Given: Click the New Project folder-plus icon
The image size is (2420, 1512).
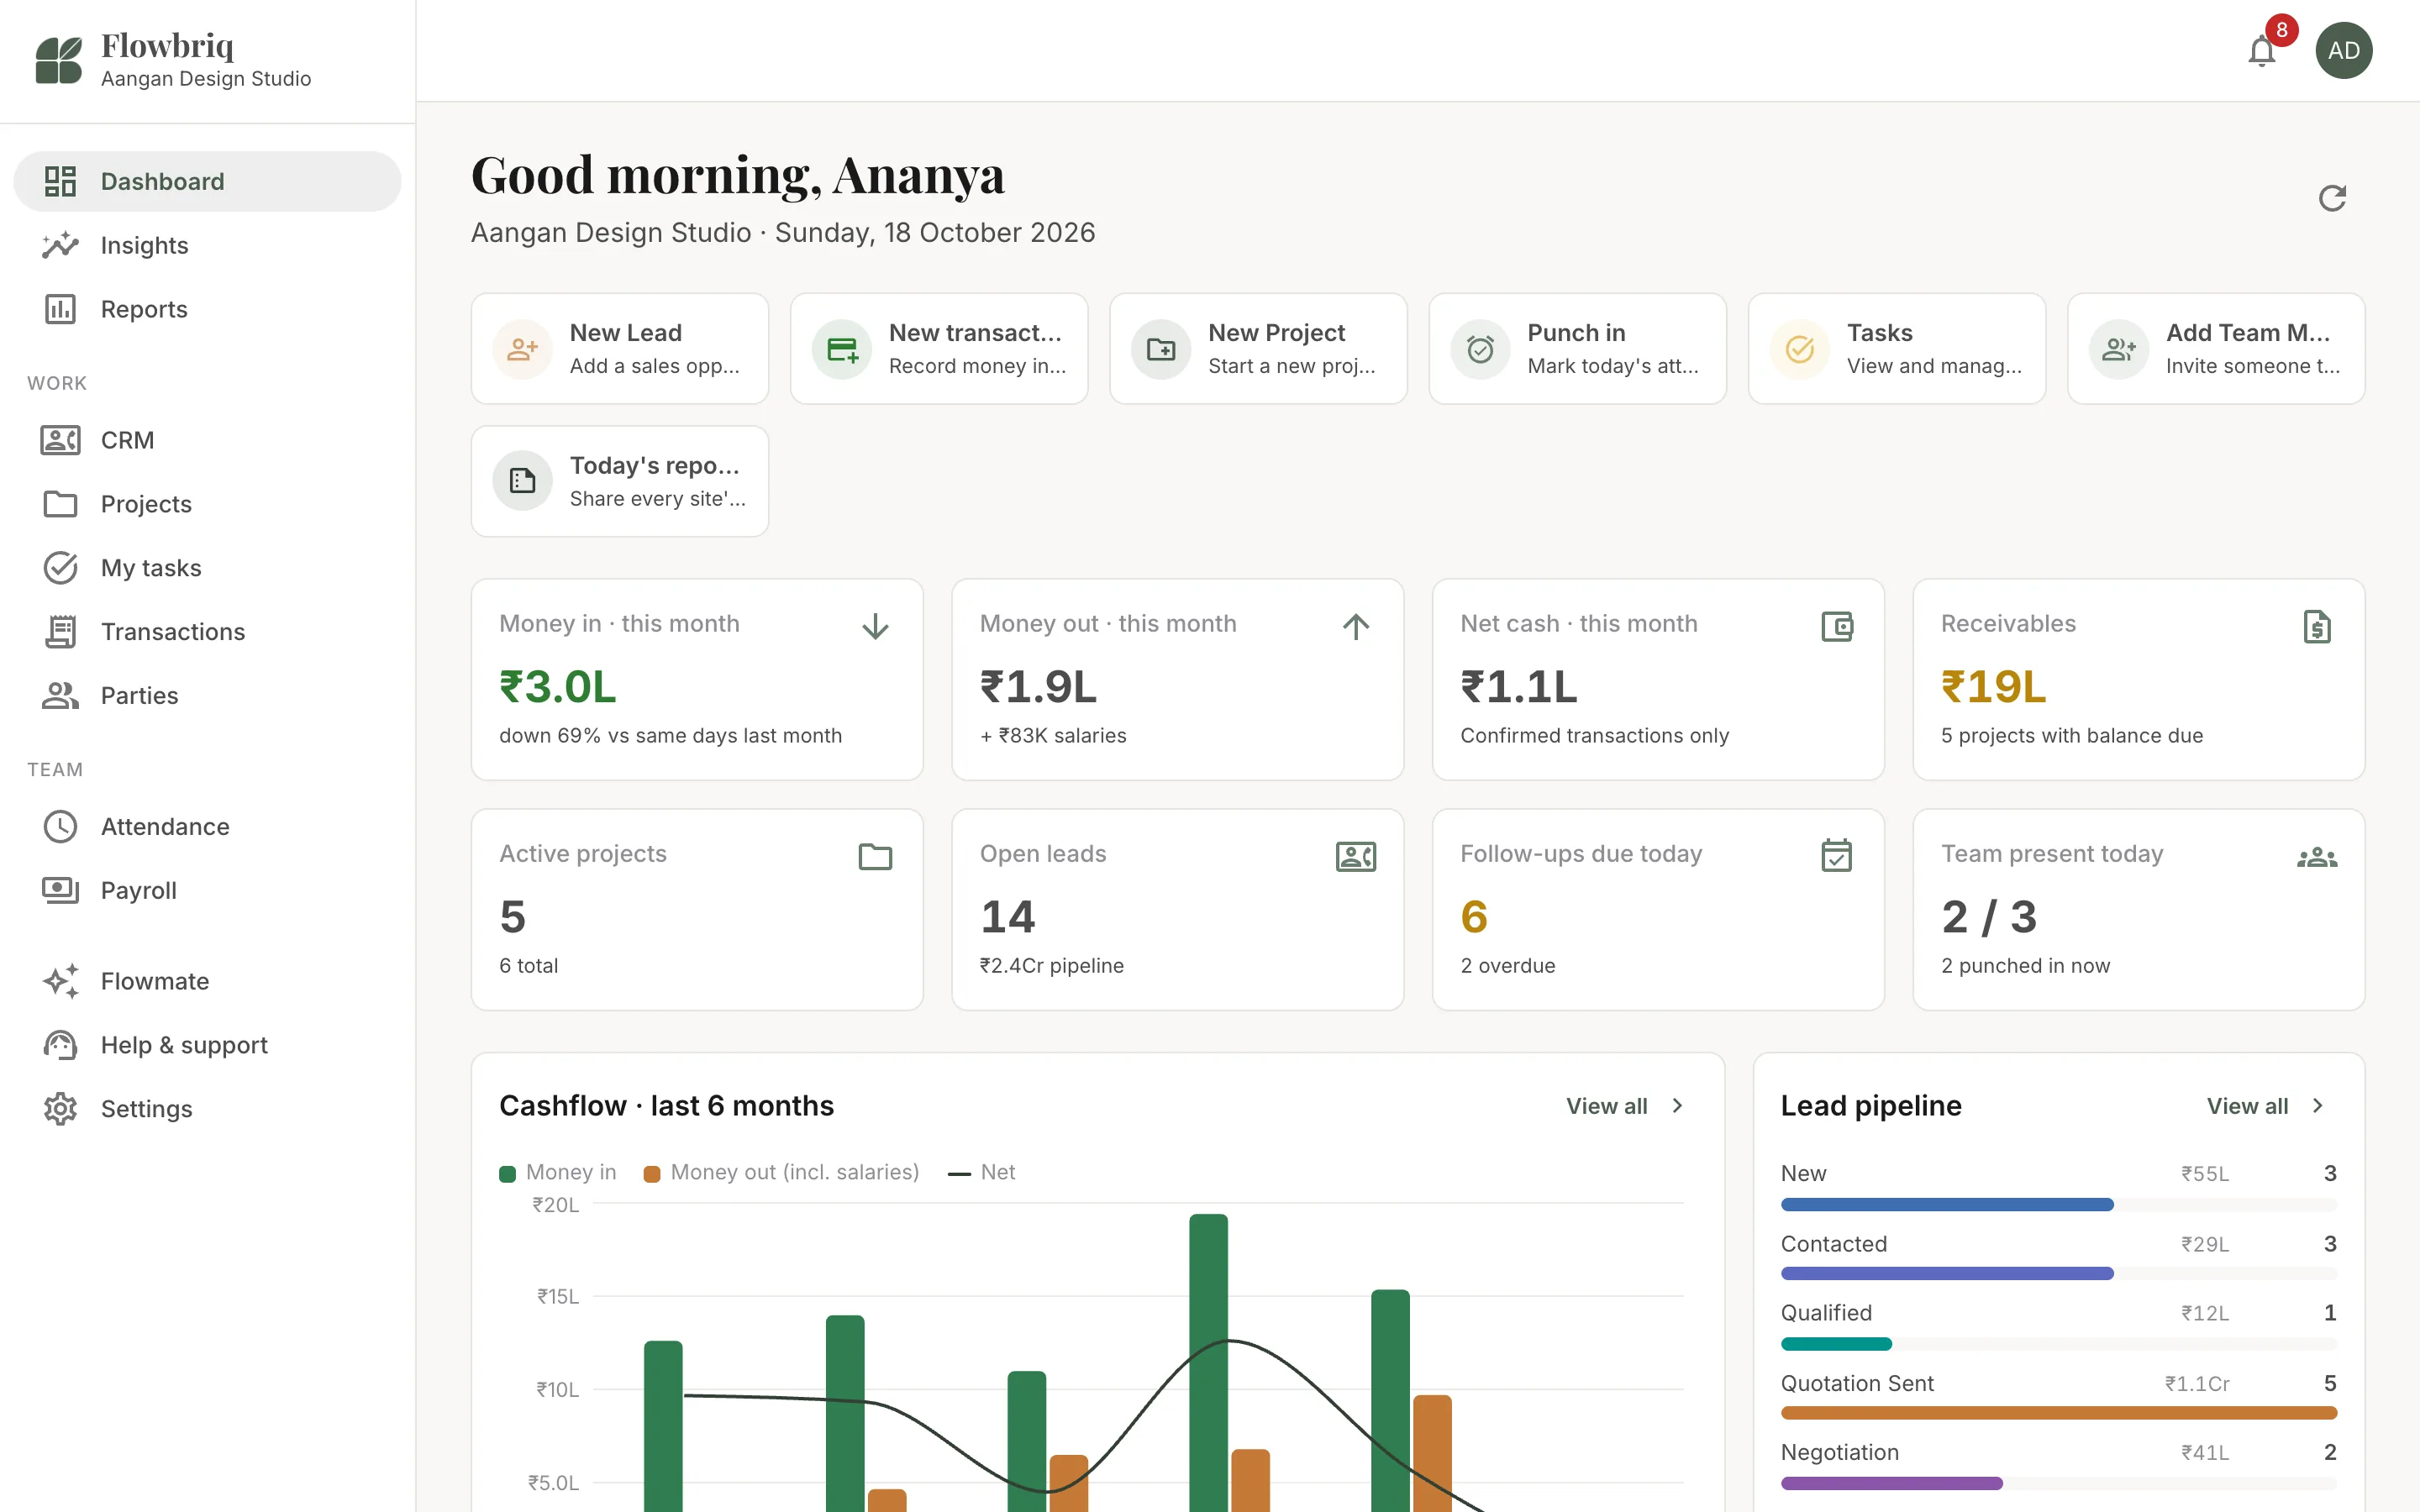Looking at the screenshot, I should pos(1161,349).
